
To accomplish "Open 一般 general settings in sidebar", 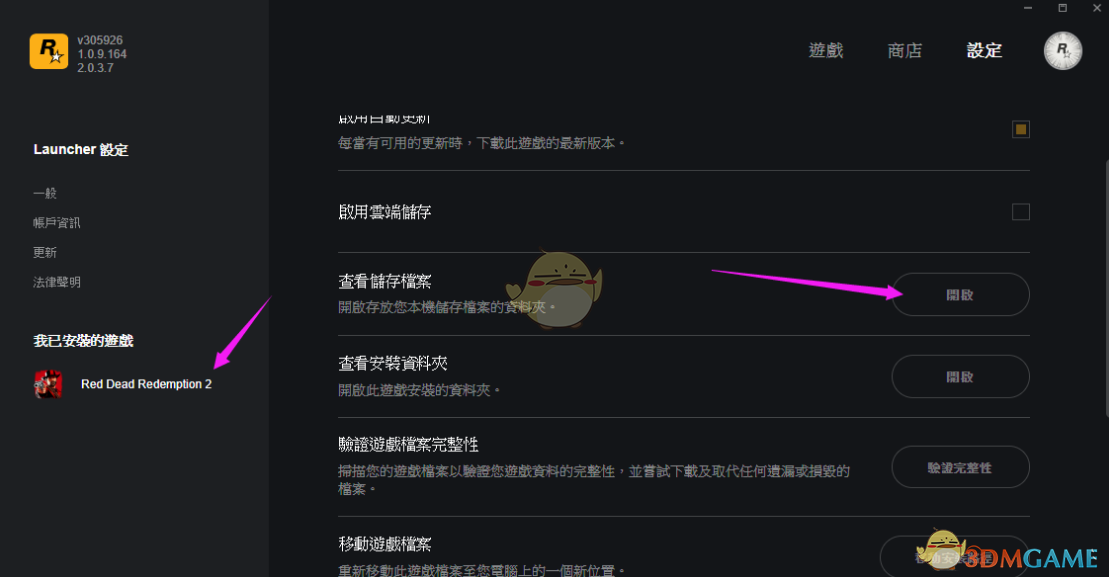I will [45, 193].
